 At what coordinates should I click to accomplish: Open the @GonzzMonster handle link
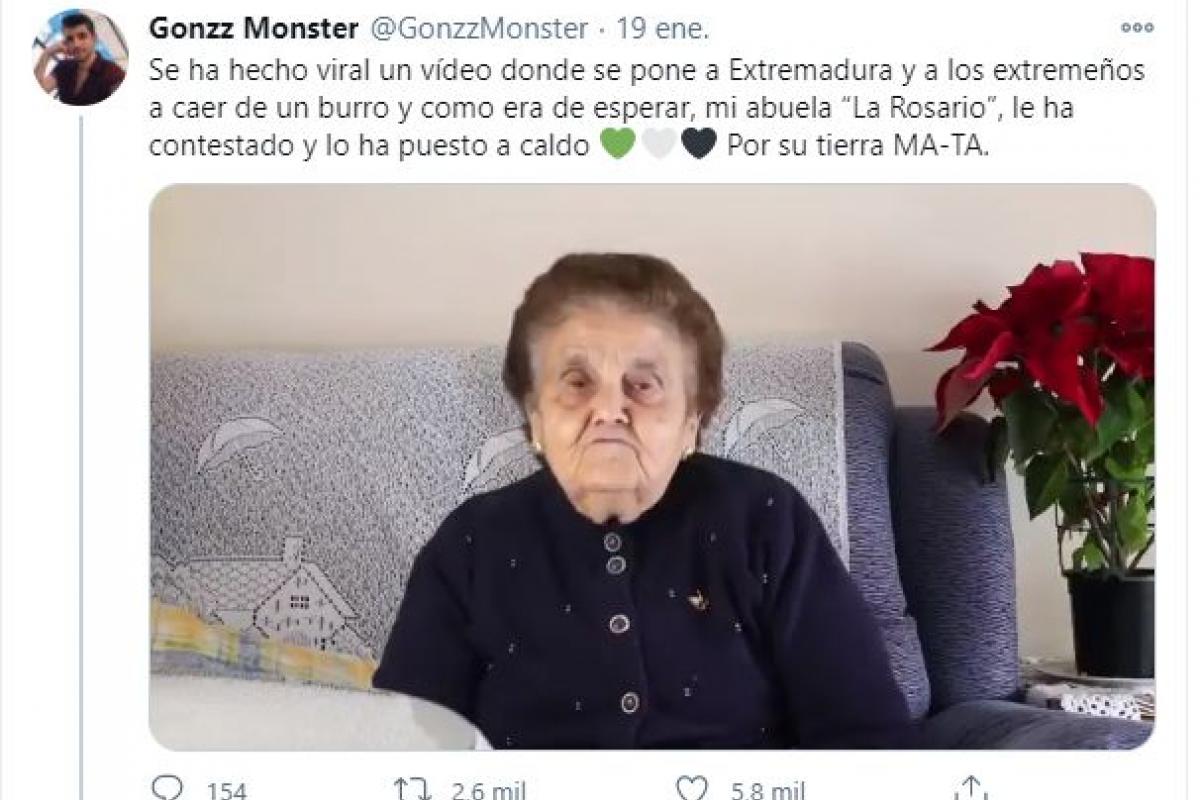click(x=479, y=29)
